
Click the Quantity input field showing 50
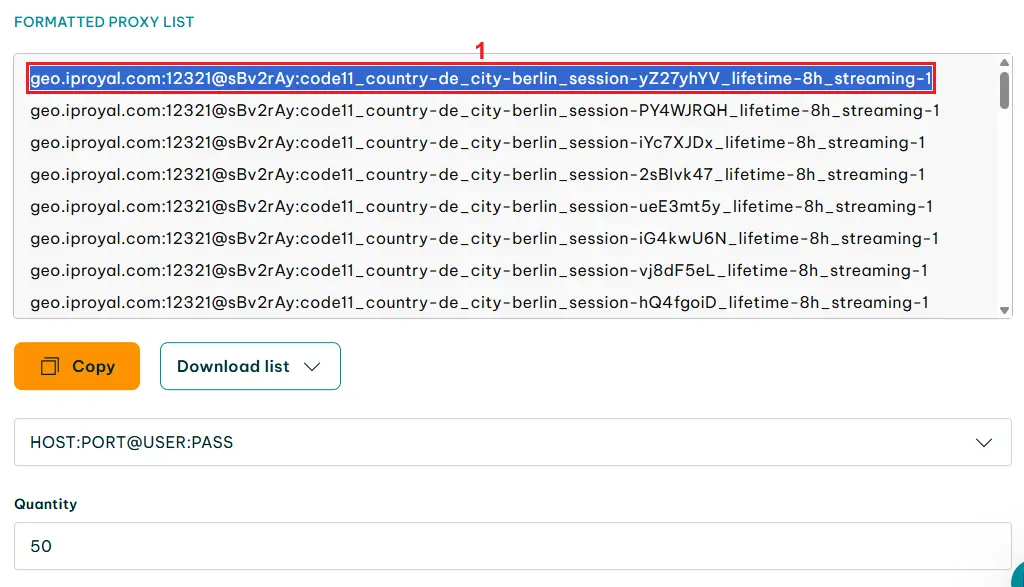click(513, 546)
